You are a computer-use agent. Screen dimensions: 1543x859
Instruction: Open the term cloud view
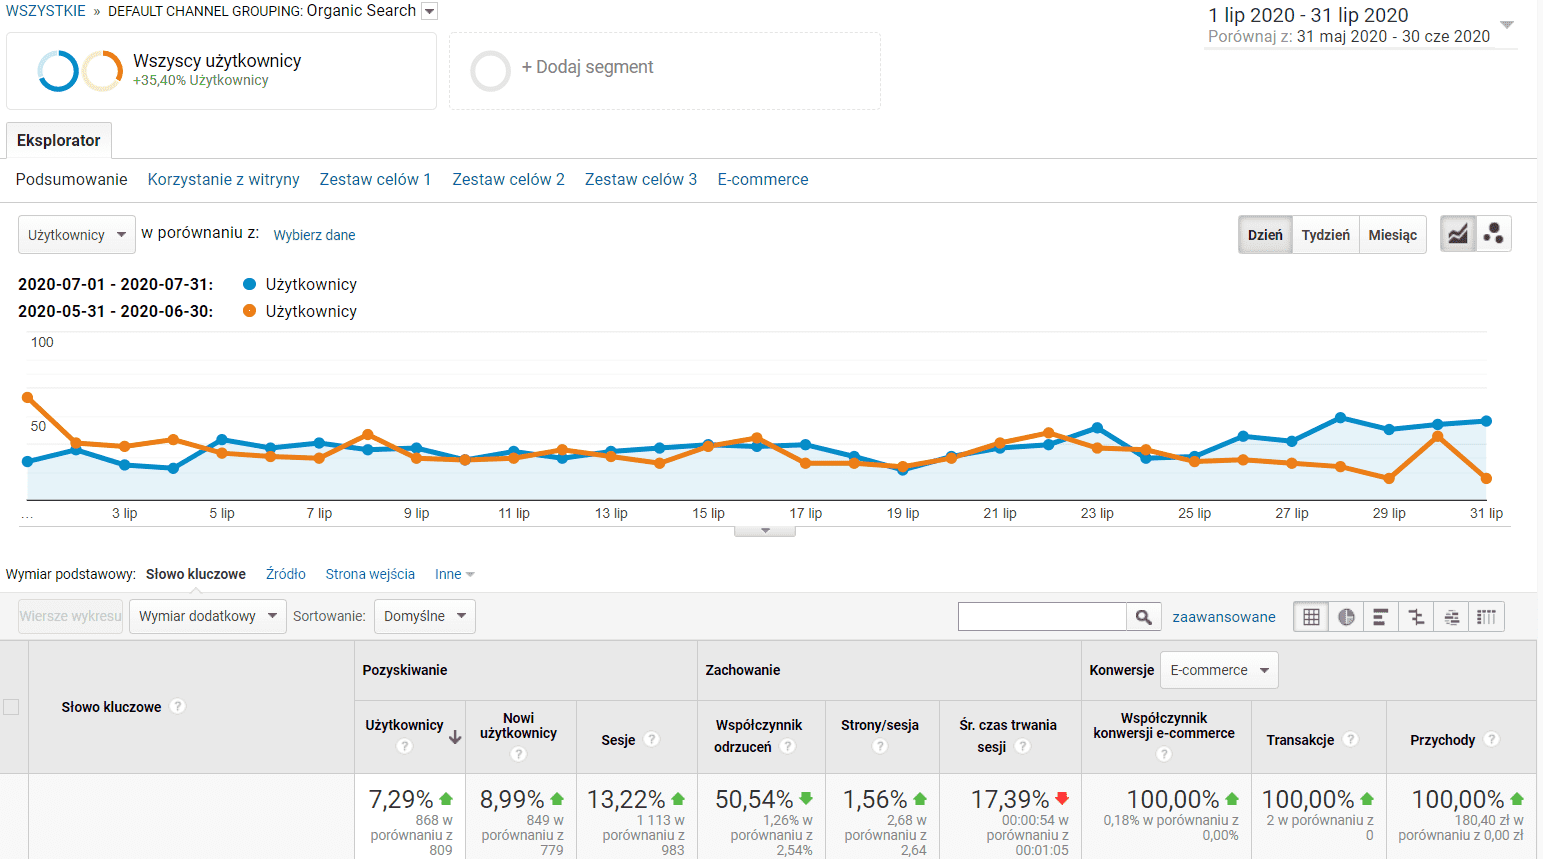coord(1450,616)
